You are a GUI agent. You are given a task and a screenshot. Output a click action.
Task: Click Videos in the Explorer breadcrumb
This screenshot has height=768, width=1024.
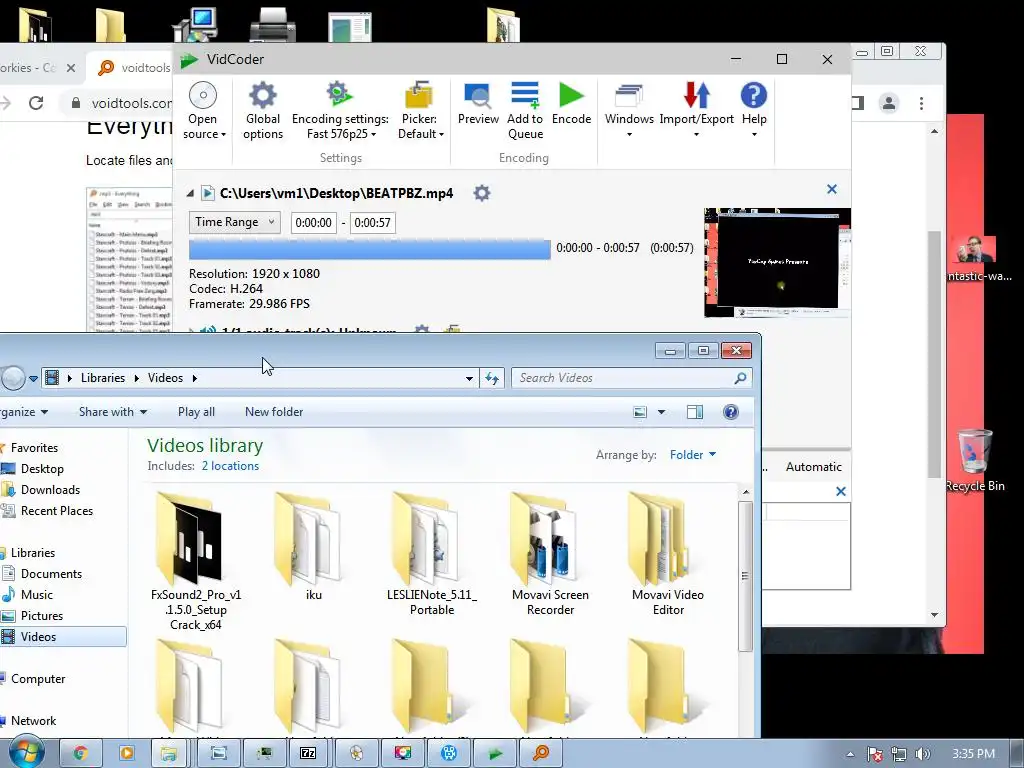pyautogui.click(x=165, y=378)
